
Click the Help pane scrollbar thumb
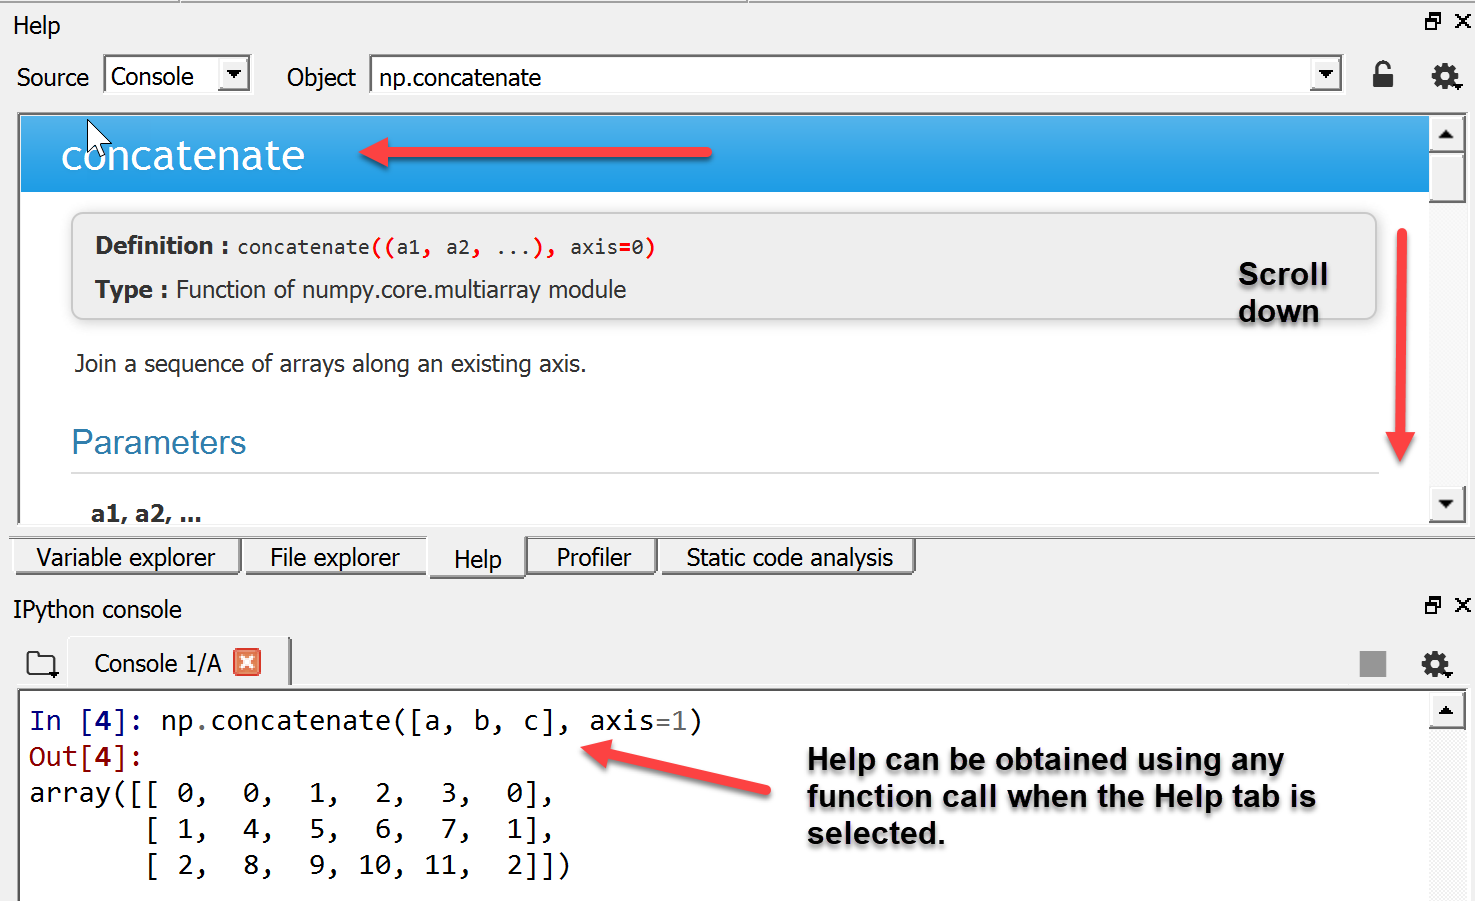[1446, 178]
